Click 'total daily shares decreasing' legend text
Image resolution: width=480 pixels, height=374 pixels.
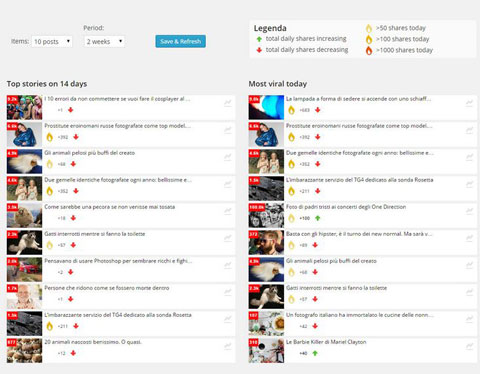(x=307, y=50)
